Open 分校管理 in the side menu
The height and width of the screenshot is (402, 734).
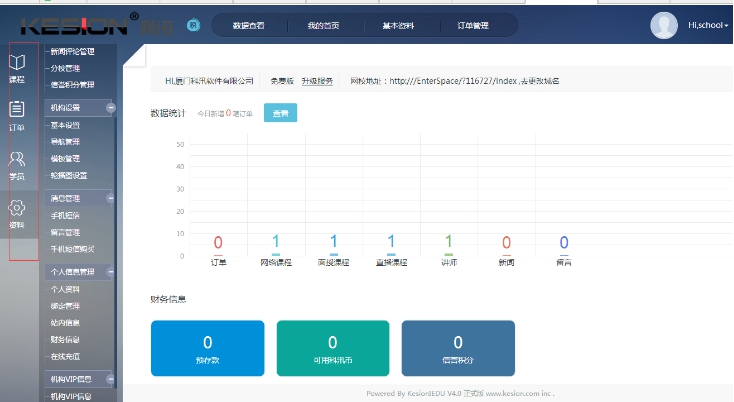66,68
